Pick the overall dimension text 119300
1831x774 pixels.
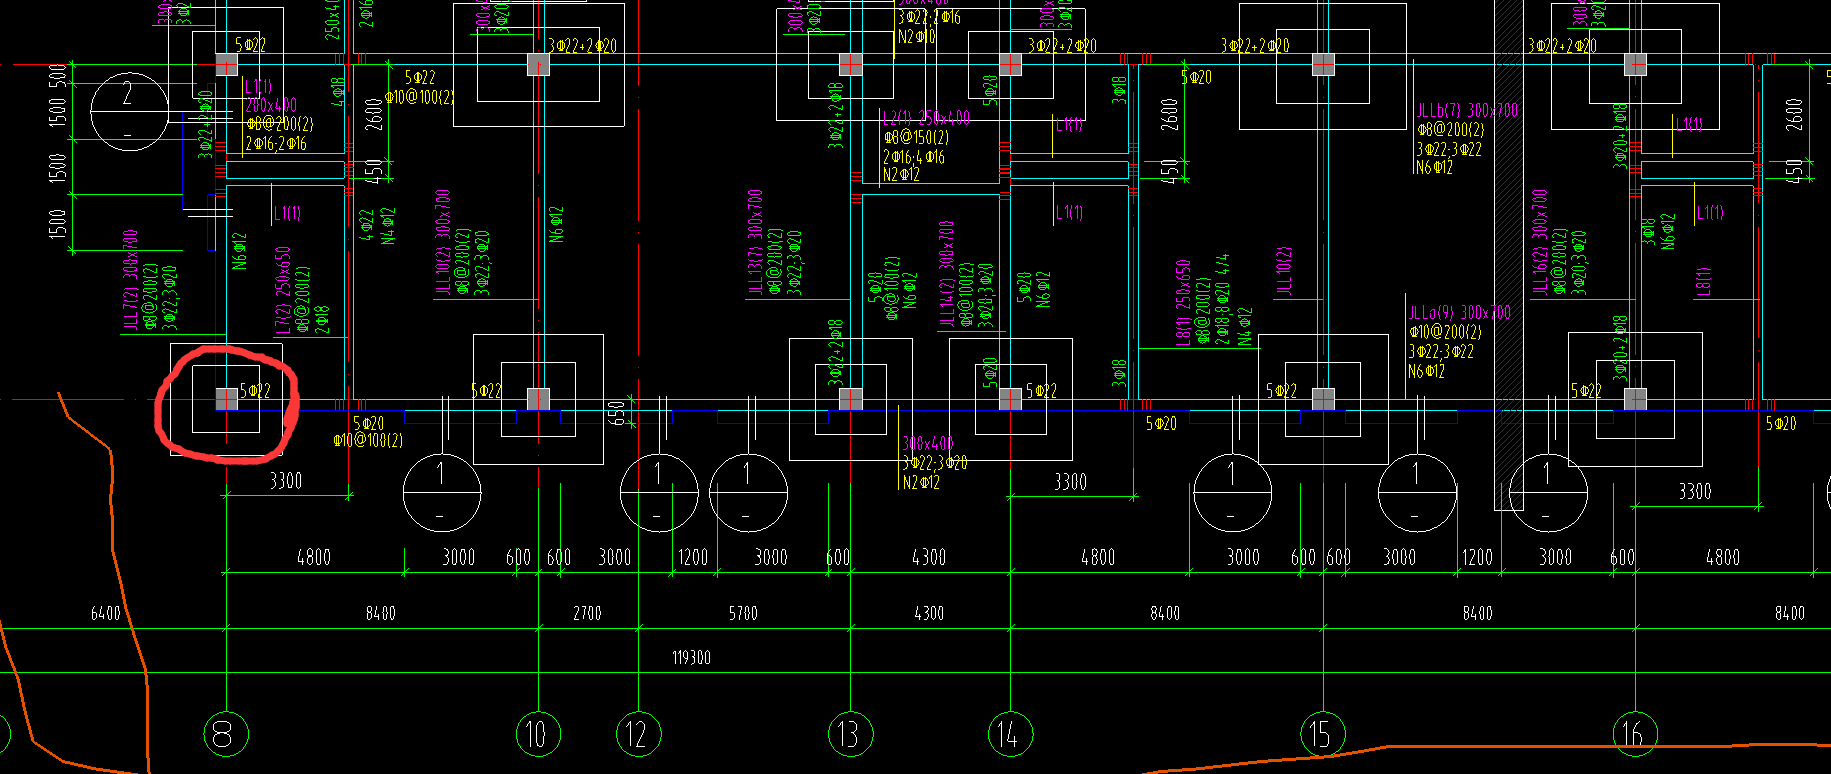point(691,657)
